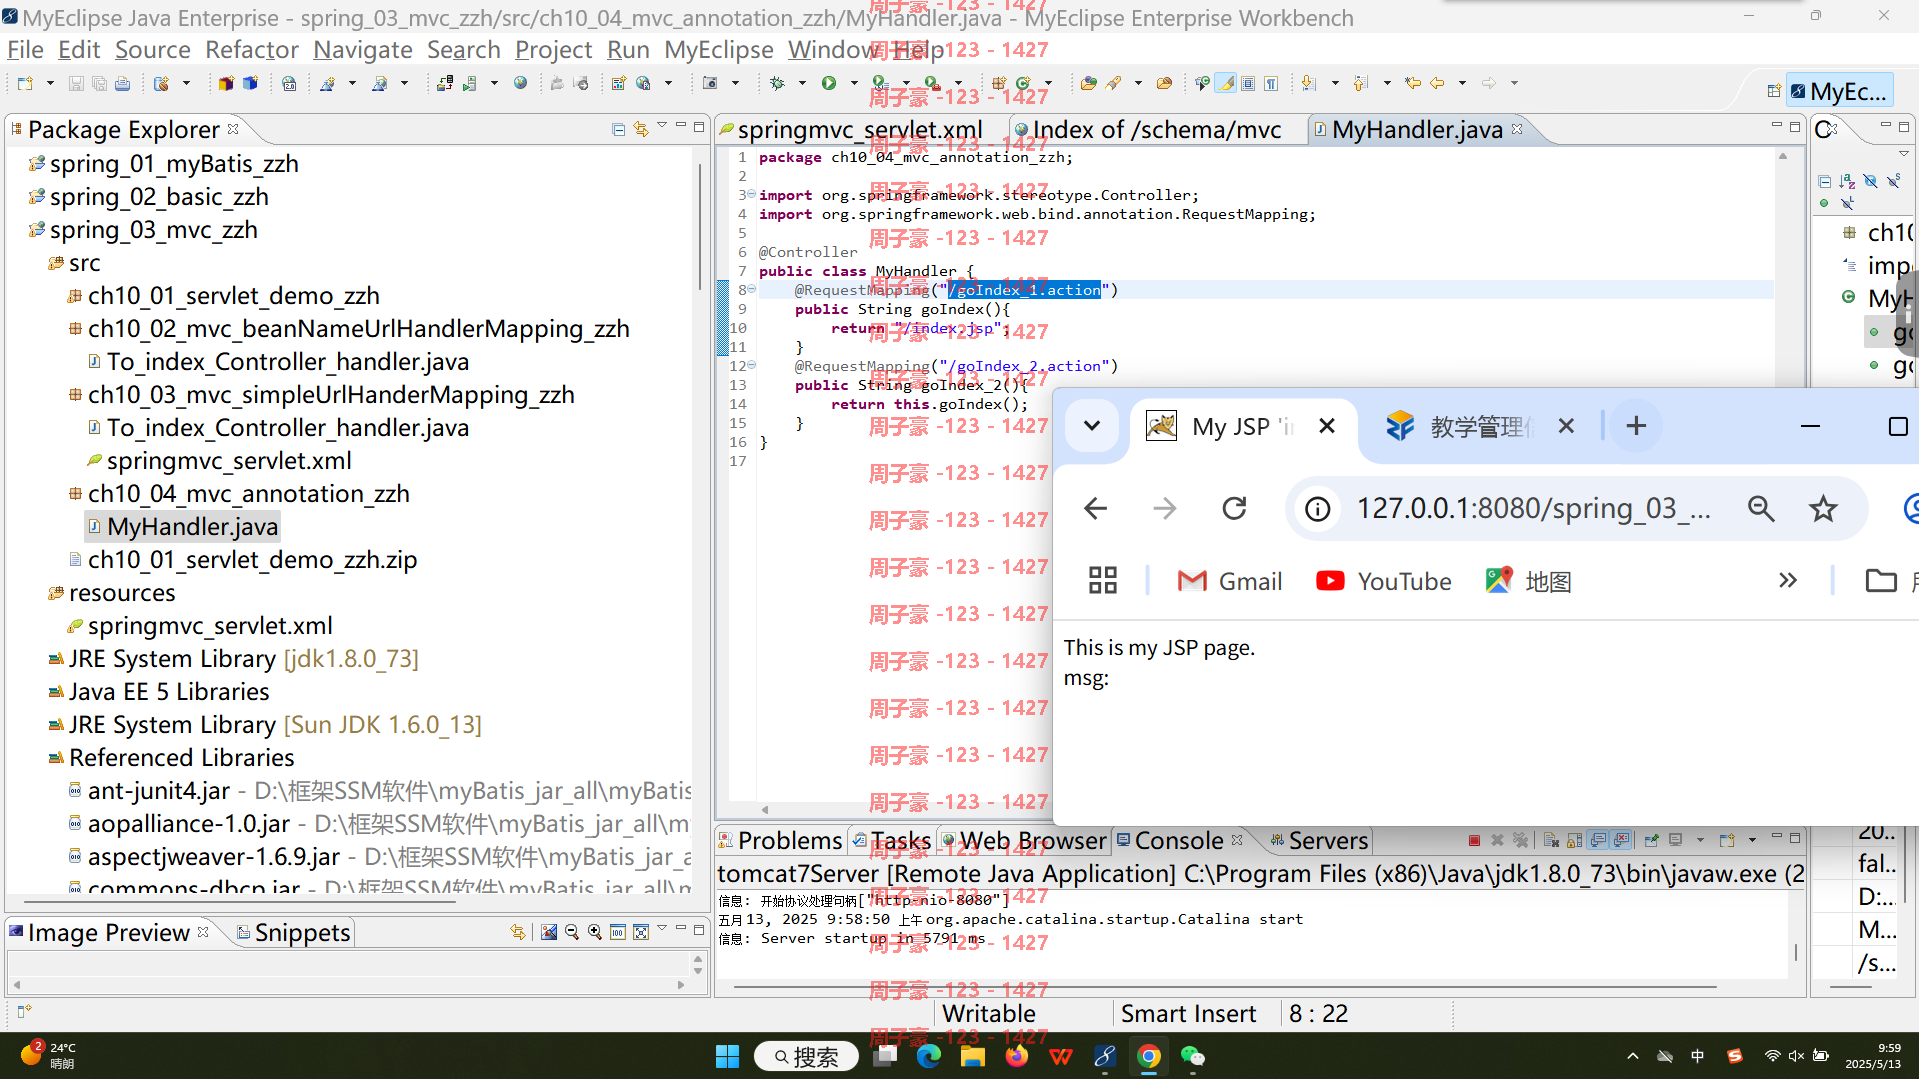Open WeChat from the taskbar
Viewport: 1919px width, 1079px height.
coord(1193,1057)
